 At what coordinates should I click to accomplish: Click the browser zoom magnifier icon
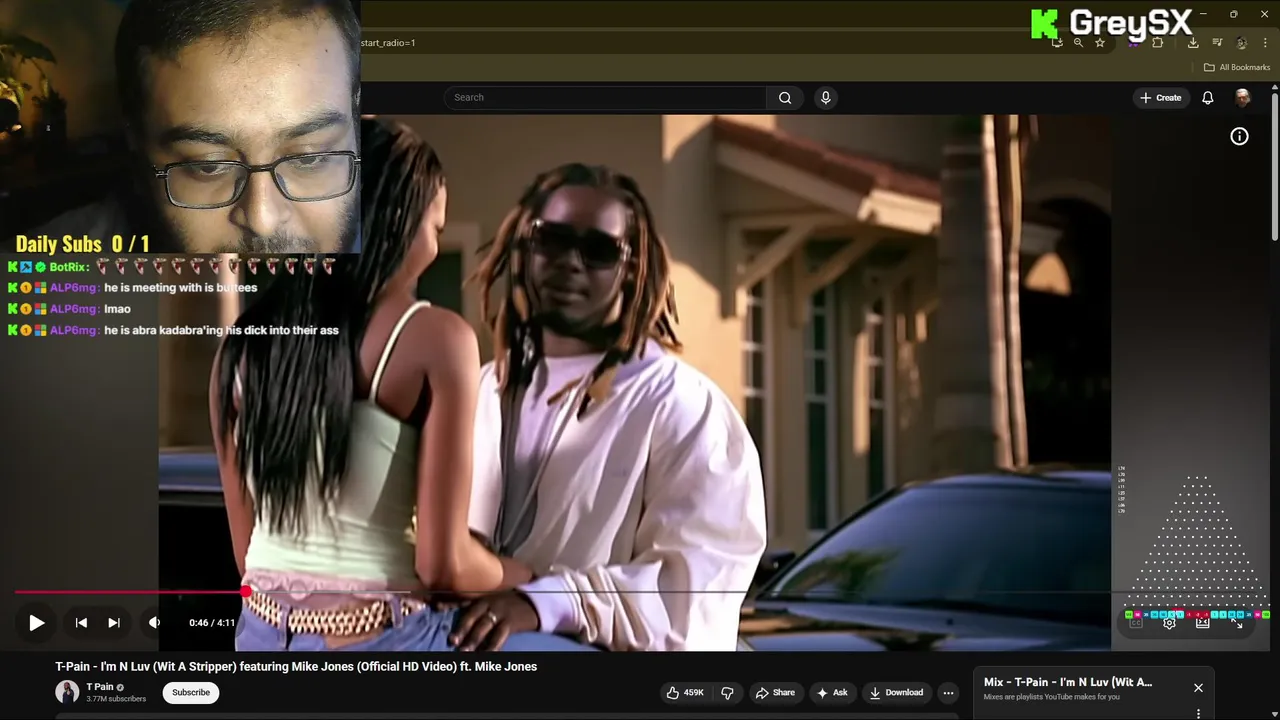coord(1078,43)
